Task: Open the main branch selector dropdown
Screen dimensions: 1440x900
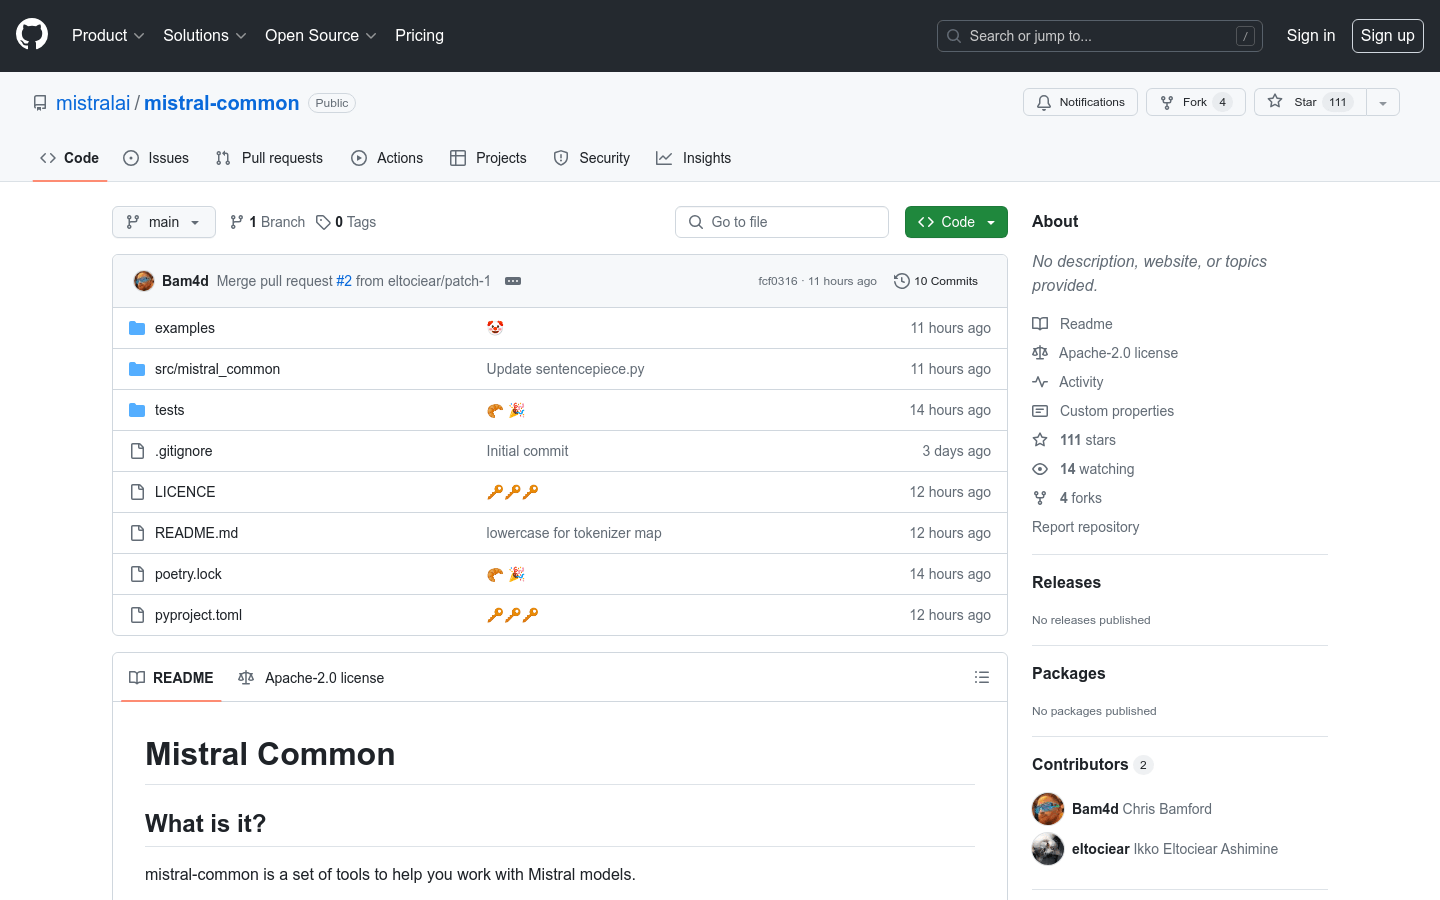Action: click(164, 222)
